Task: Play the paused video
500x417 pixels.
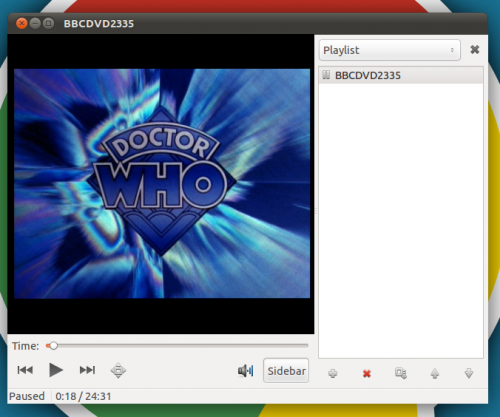Action: tap(56, 370)
